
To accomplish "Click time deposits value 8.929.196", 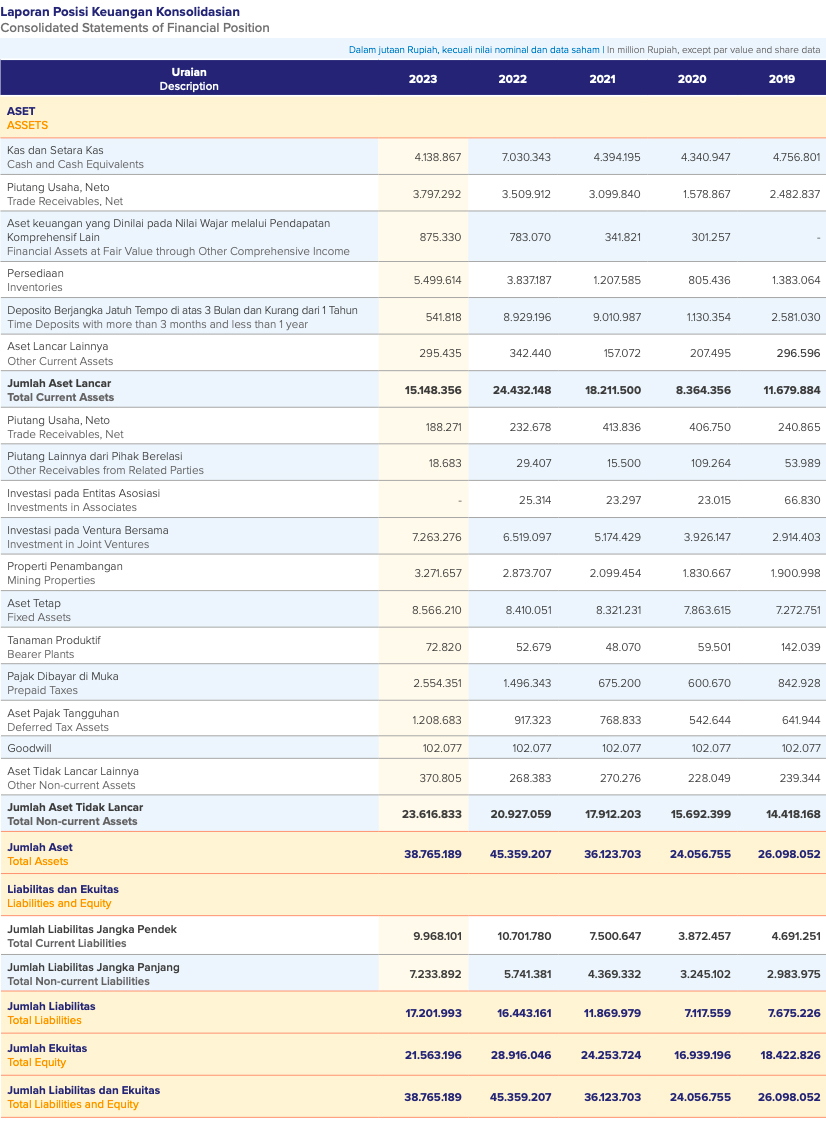I will (527, 317).
